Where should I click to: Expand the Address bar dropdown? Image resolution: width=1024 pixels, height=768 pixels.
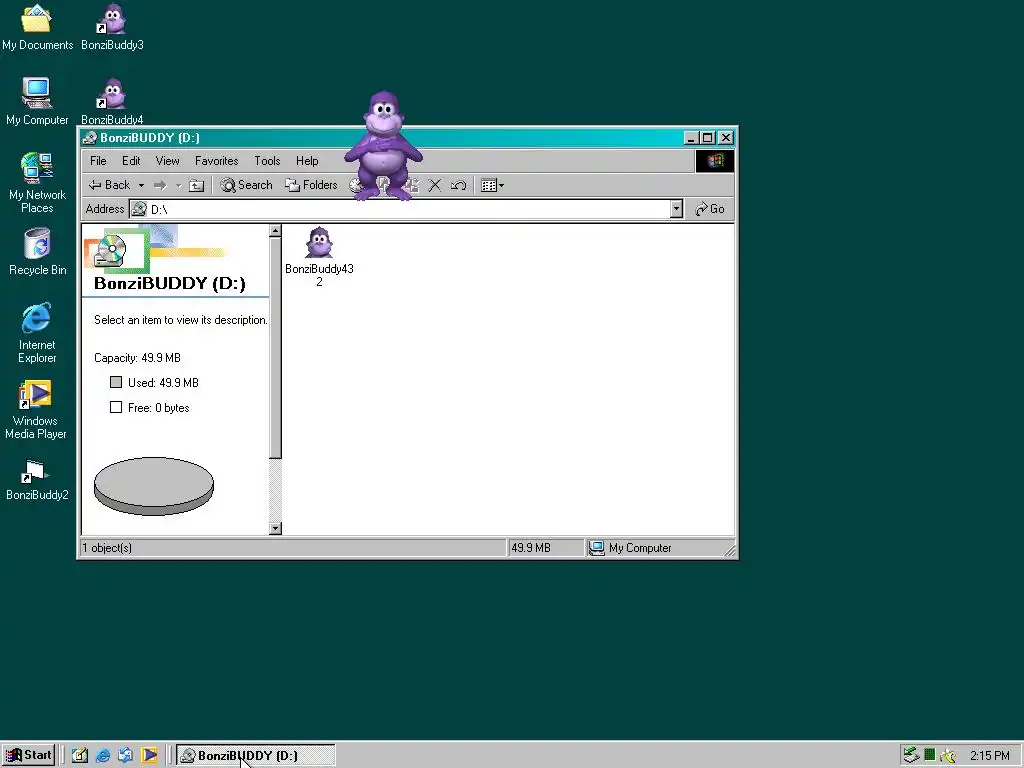click(x=677, y=209)
